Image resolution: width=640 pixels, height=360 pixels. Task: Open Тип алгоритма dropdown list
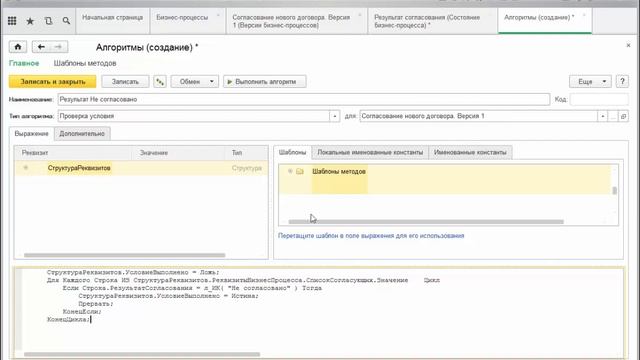coord(335,116)
